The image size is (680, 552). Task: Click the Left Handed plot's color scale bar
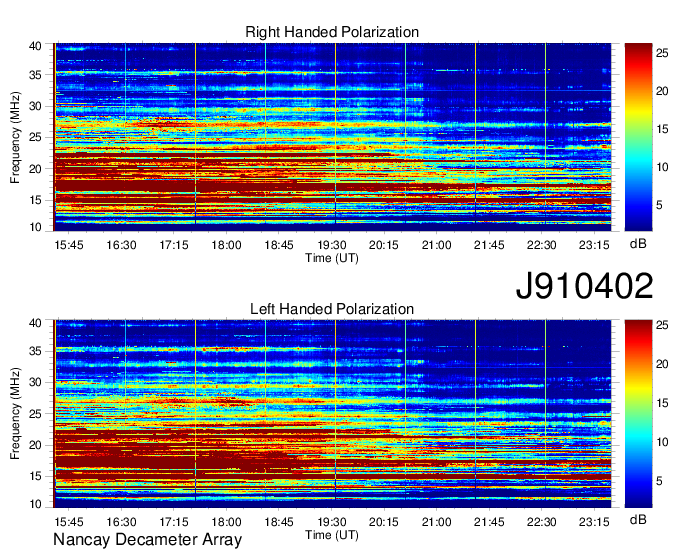[638, 414]
